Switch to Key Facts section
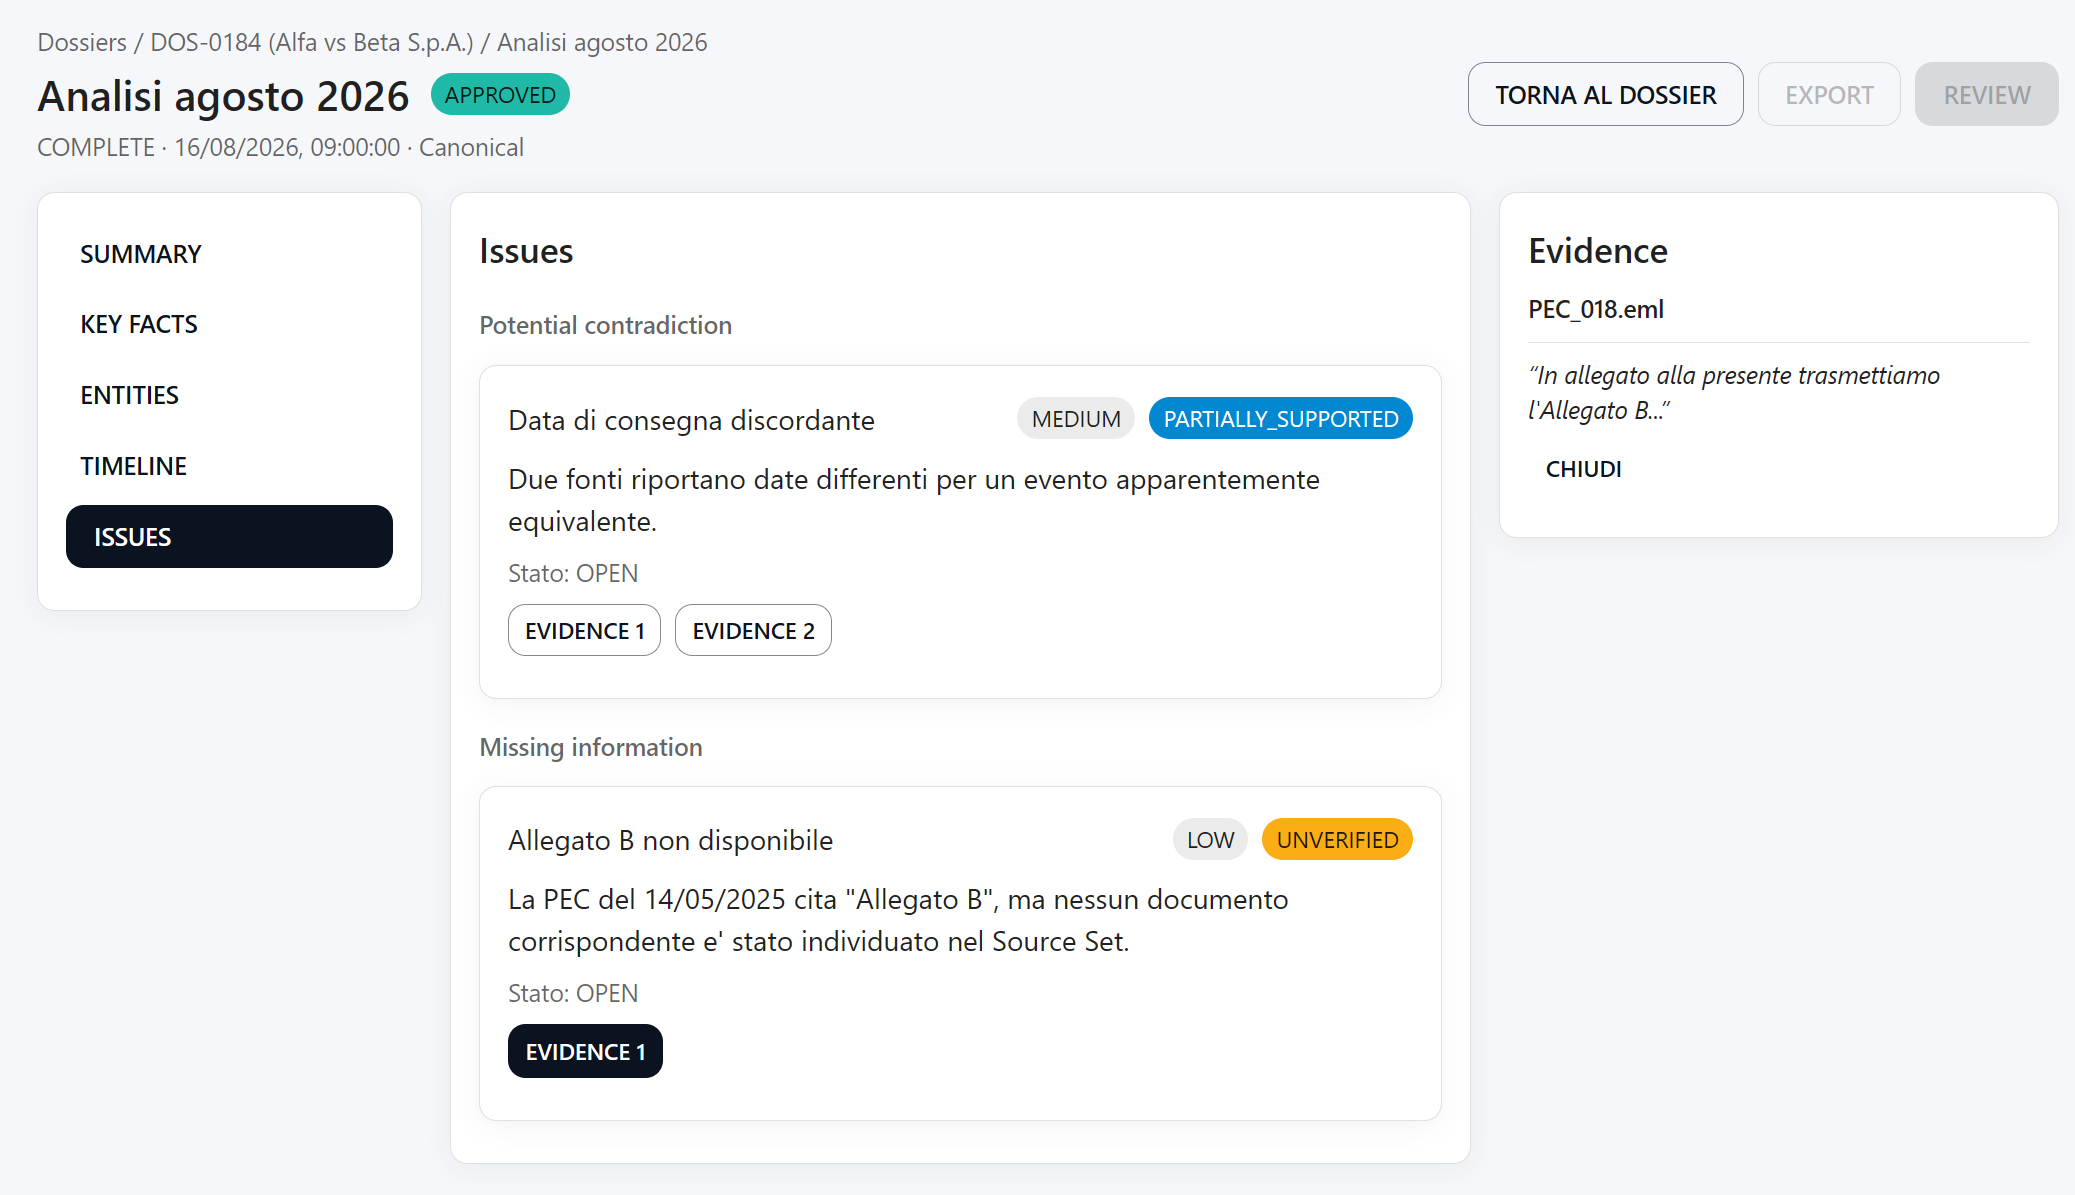 coord(229,324)
